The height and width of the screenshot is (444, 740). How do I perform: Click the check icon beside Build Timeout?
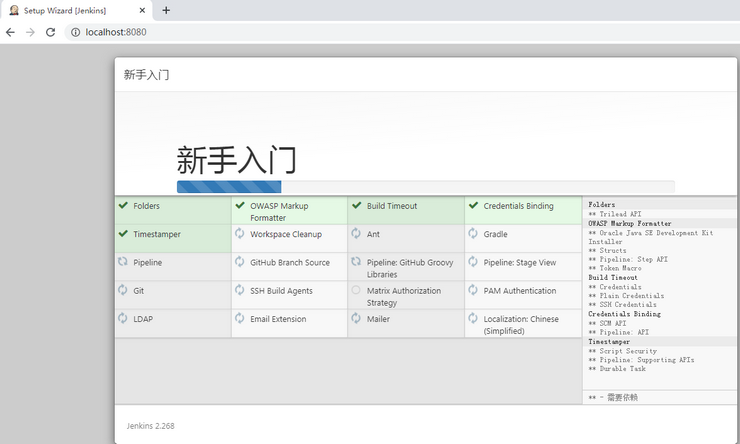(357, 205)
